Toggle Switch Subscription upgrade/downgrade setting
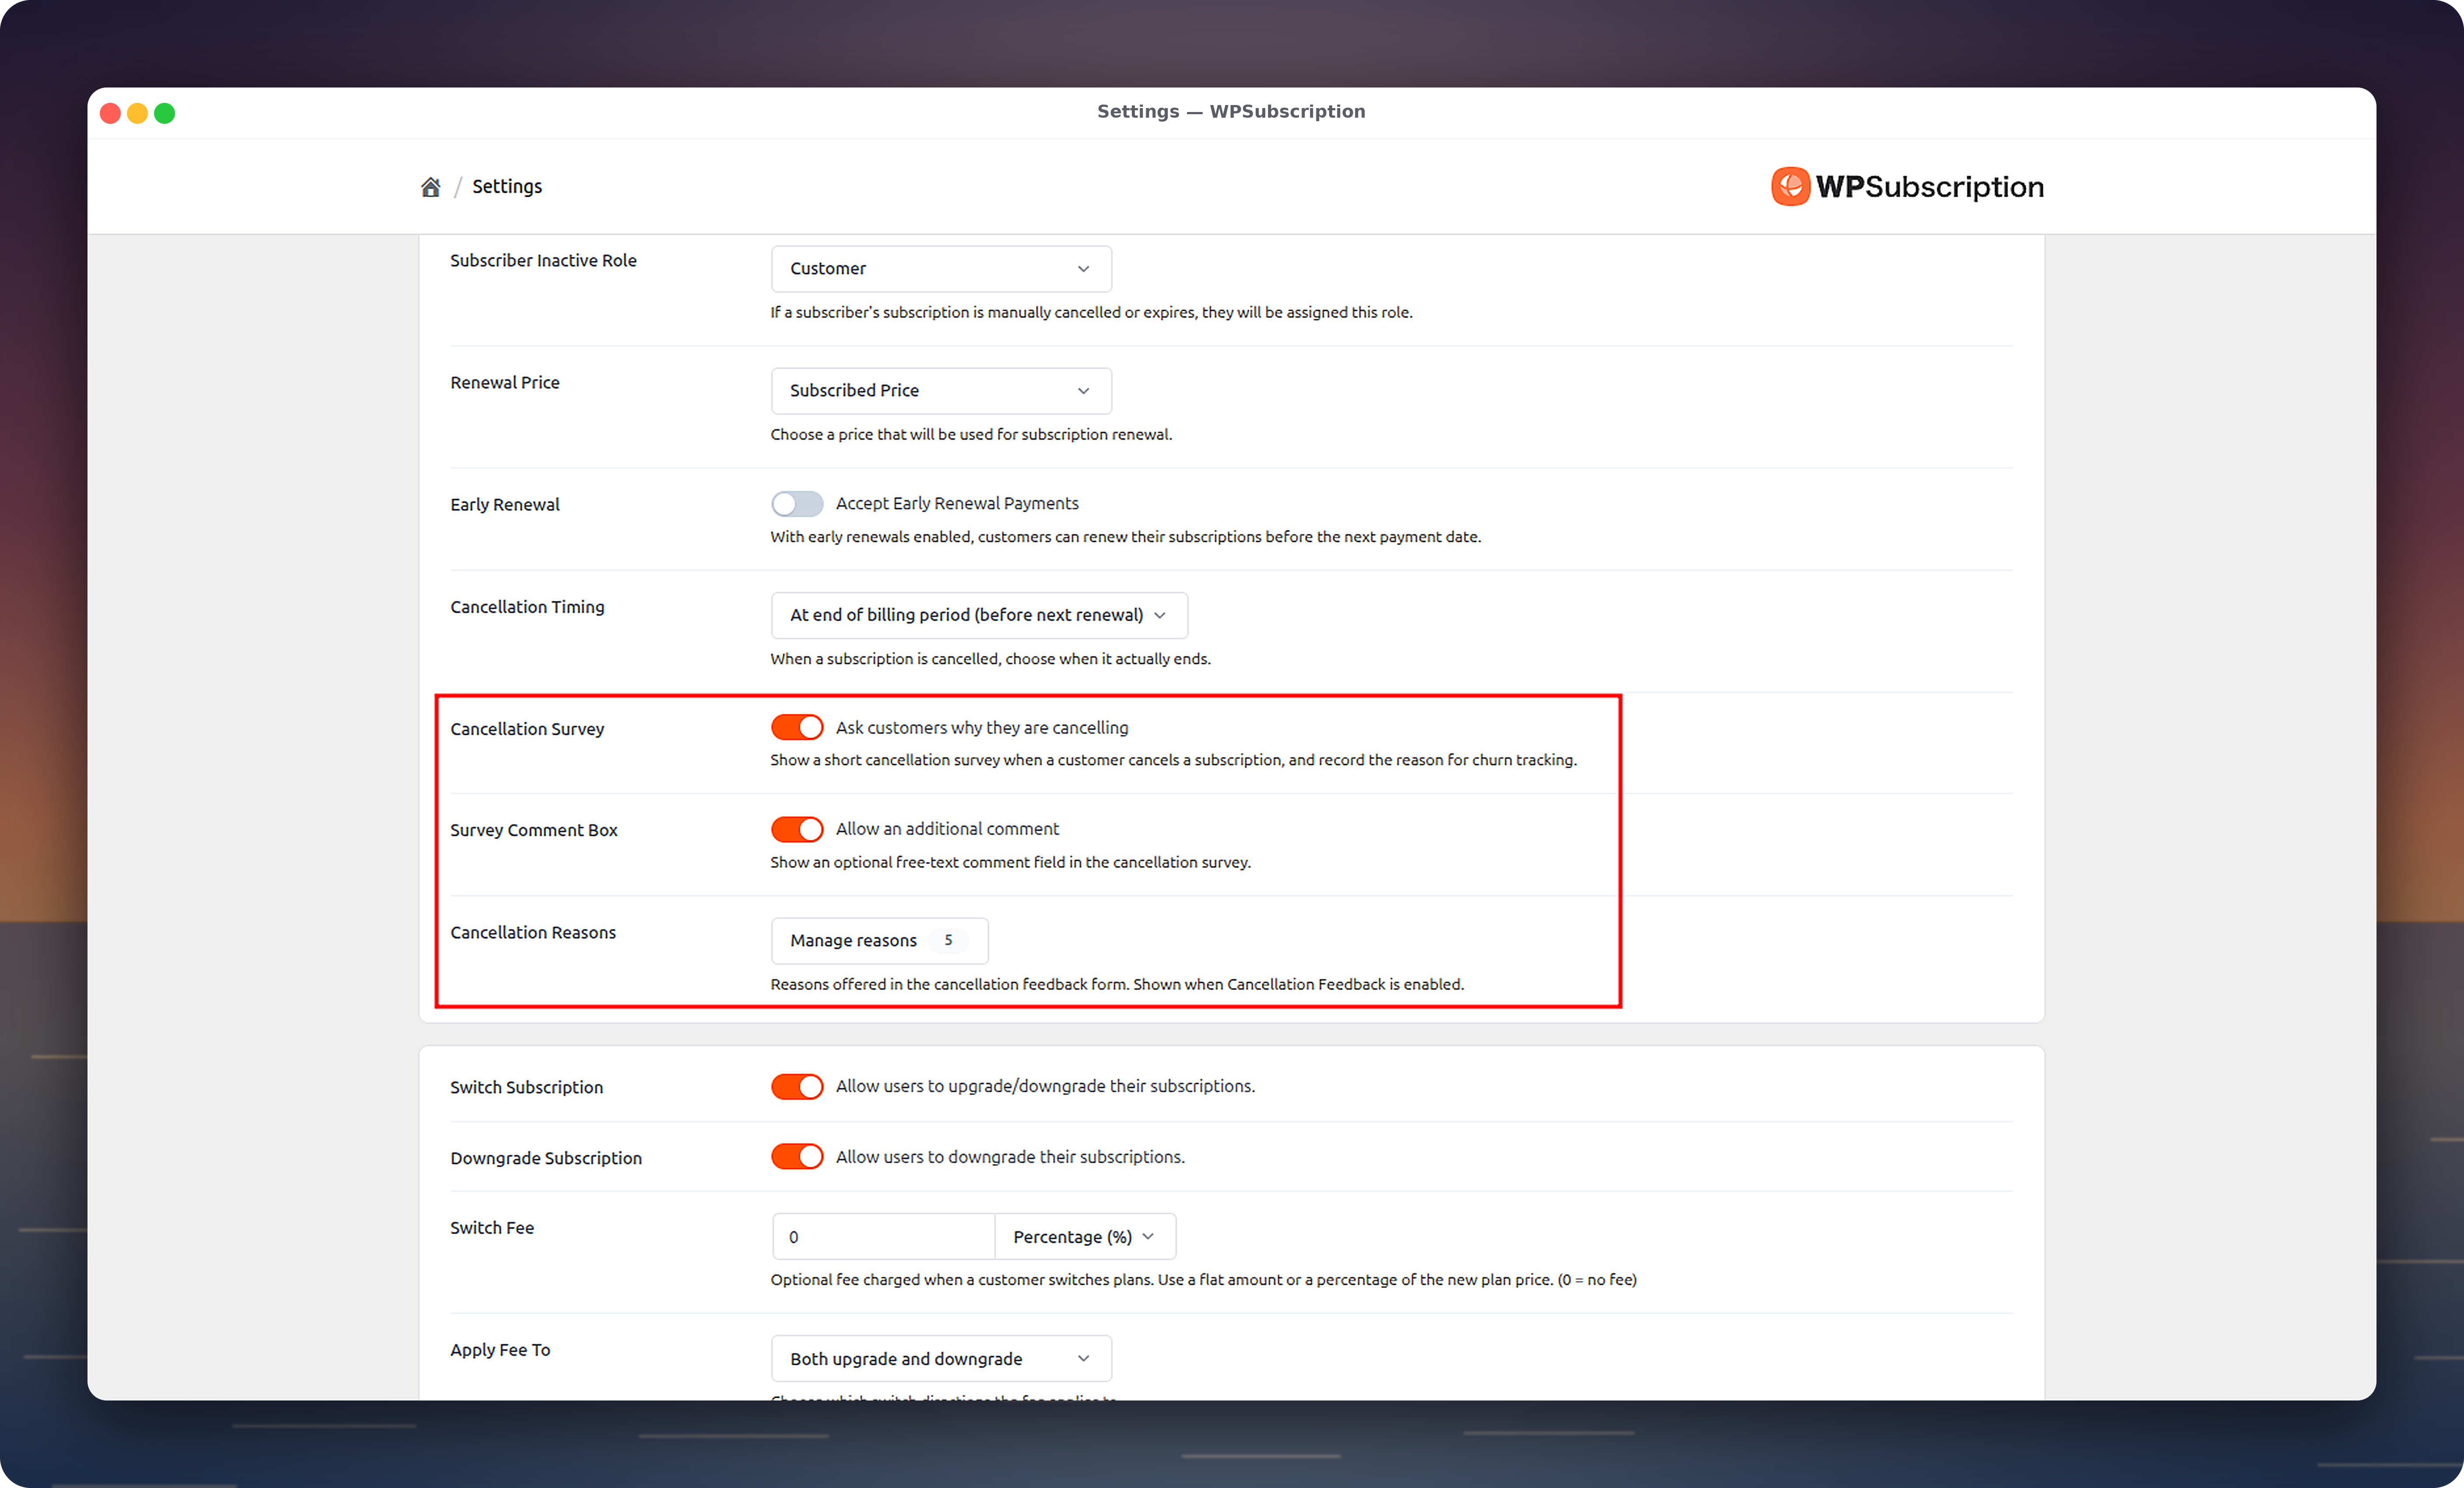Screen dimensions: 2464x1488 point(797,1087)
